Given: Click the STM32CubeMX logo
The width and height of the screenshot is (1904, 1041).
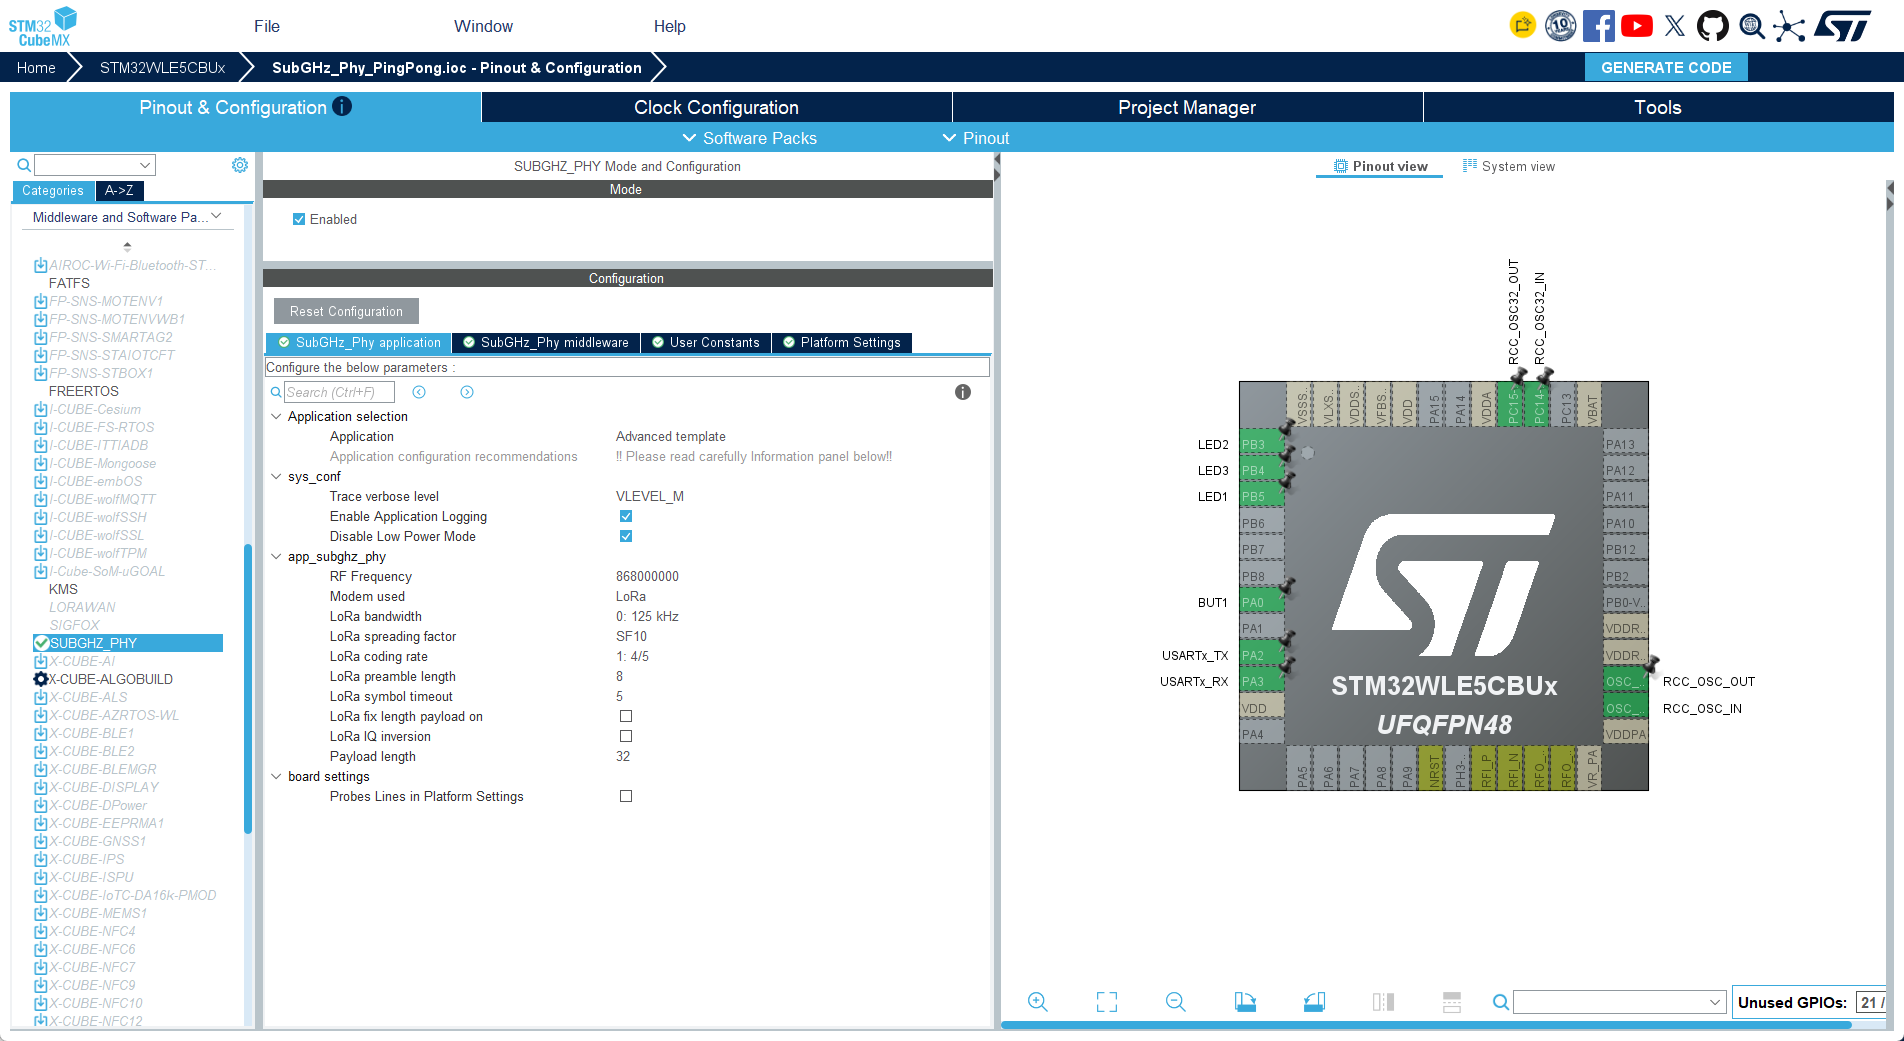Looking at the screenshot, I should [x=43, y=27].
